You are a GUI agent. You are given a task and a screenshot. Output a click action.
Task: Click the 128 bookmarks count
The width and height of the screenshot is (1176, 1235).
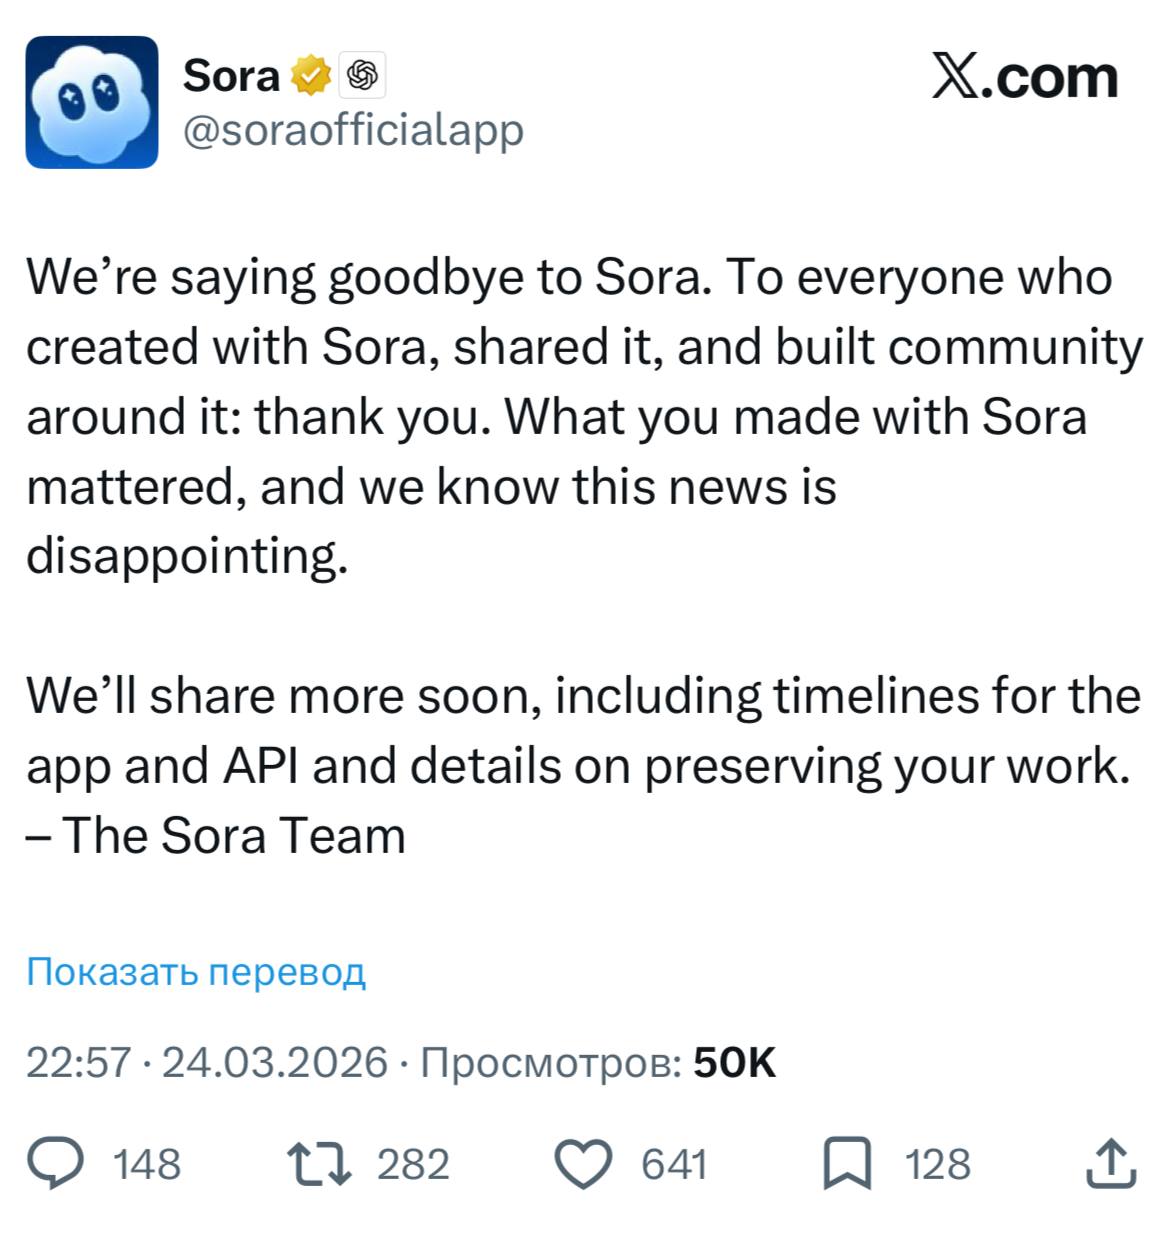[938, 1165]
